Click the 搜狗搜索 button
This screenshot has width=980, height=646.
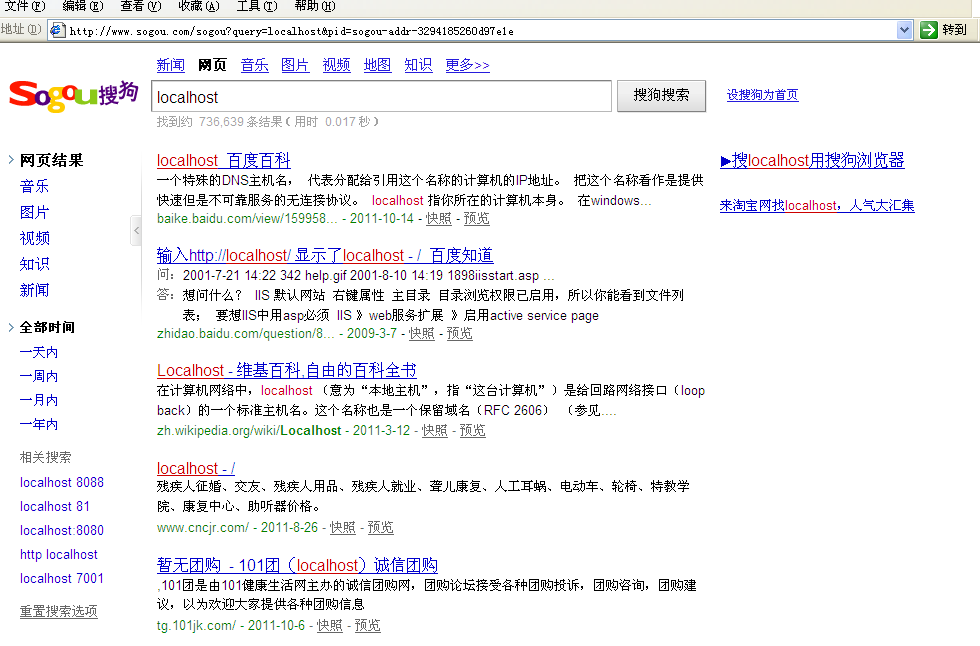(661, 96)
